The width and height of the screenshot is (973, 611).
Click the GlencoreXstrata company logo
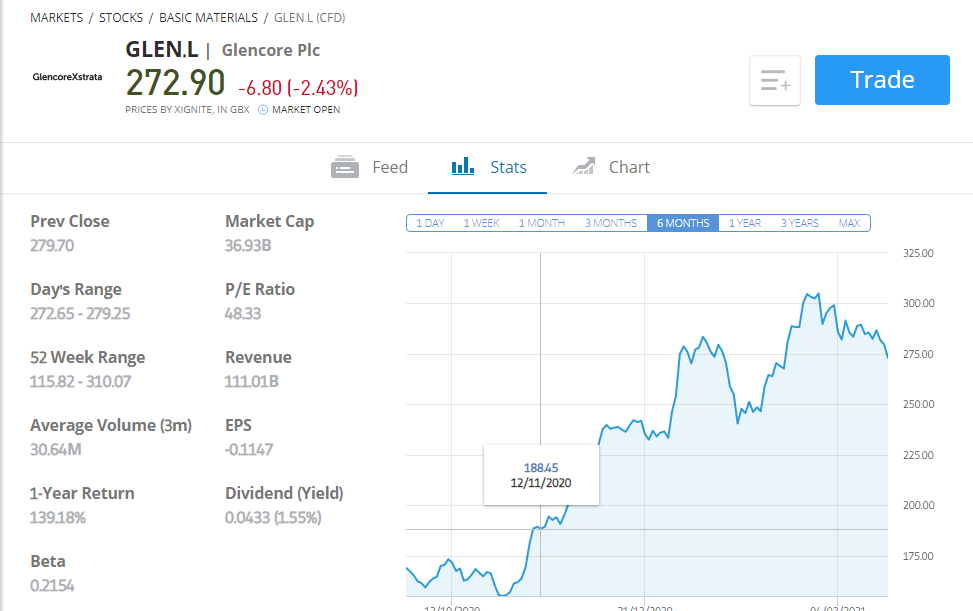pos(67,77)
